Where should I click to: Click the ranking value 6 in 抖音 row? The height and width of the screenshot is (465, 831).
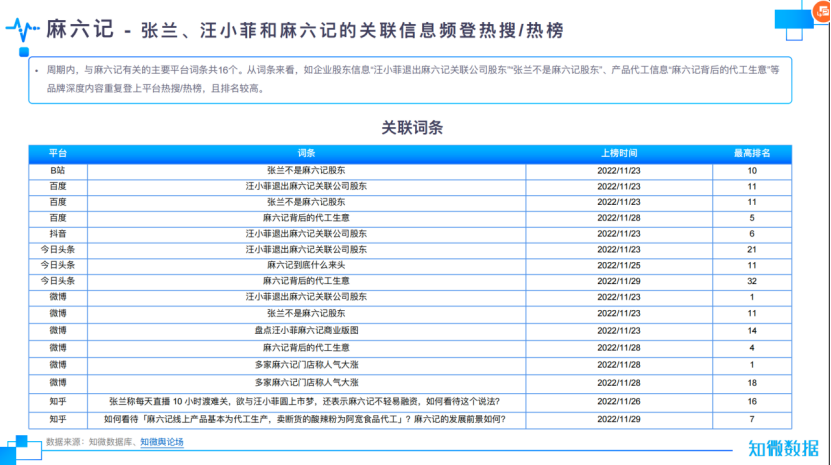pos(752,234)
